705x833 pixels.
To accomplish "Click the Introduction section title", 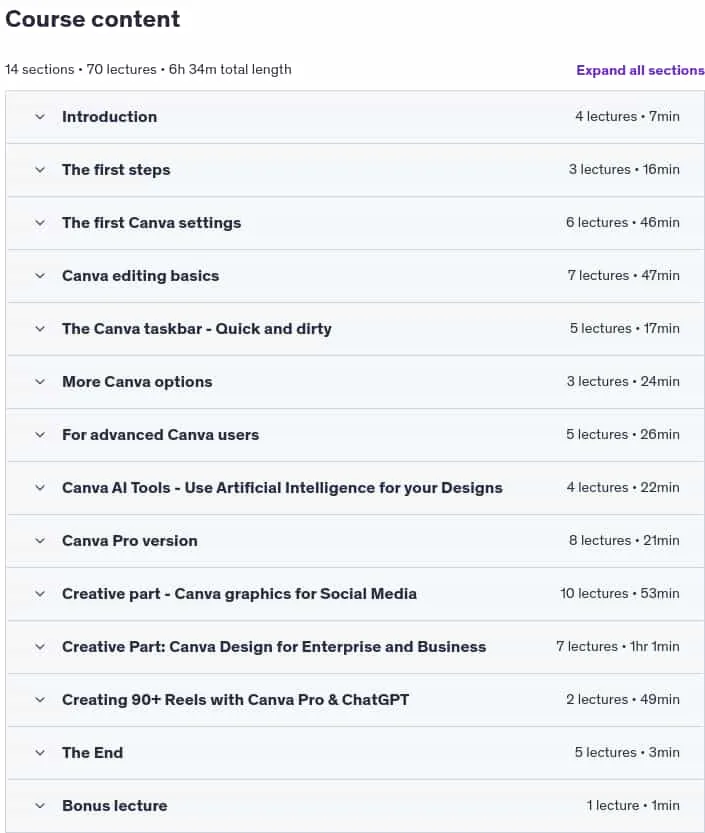I will pyautogui.click(x=109, y=117).
